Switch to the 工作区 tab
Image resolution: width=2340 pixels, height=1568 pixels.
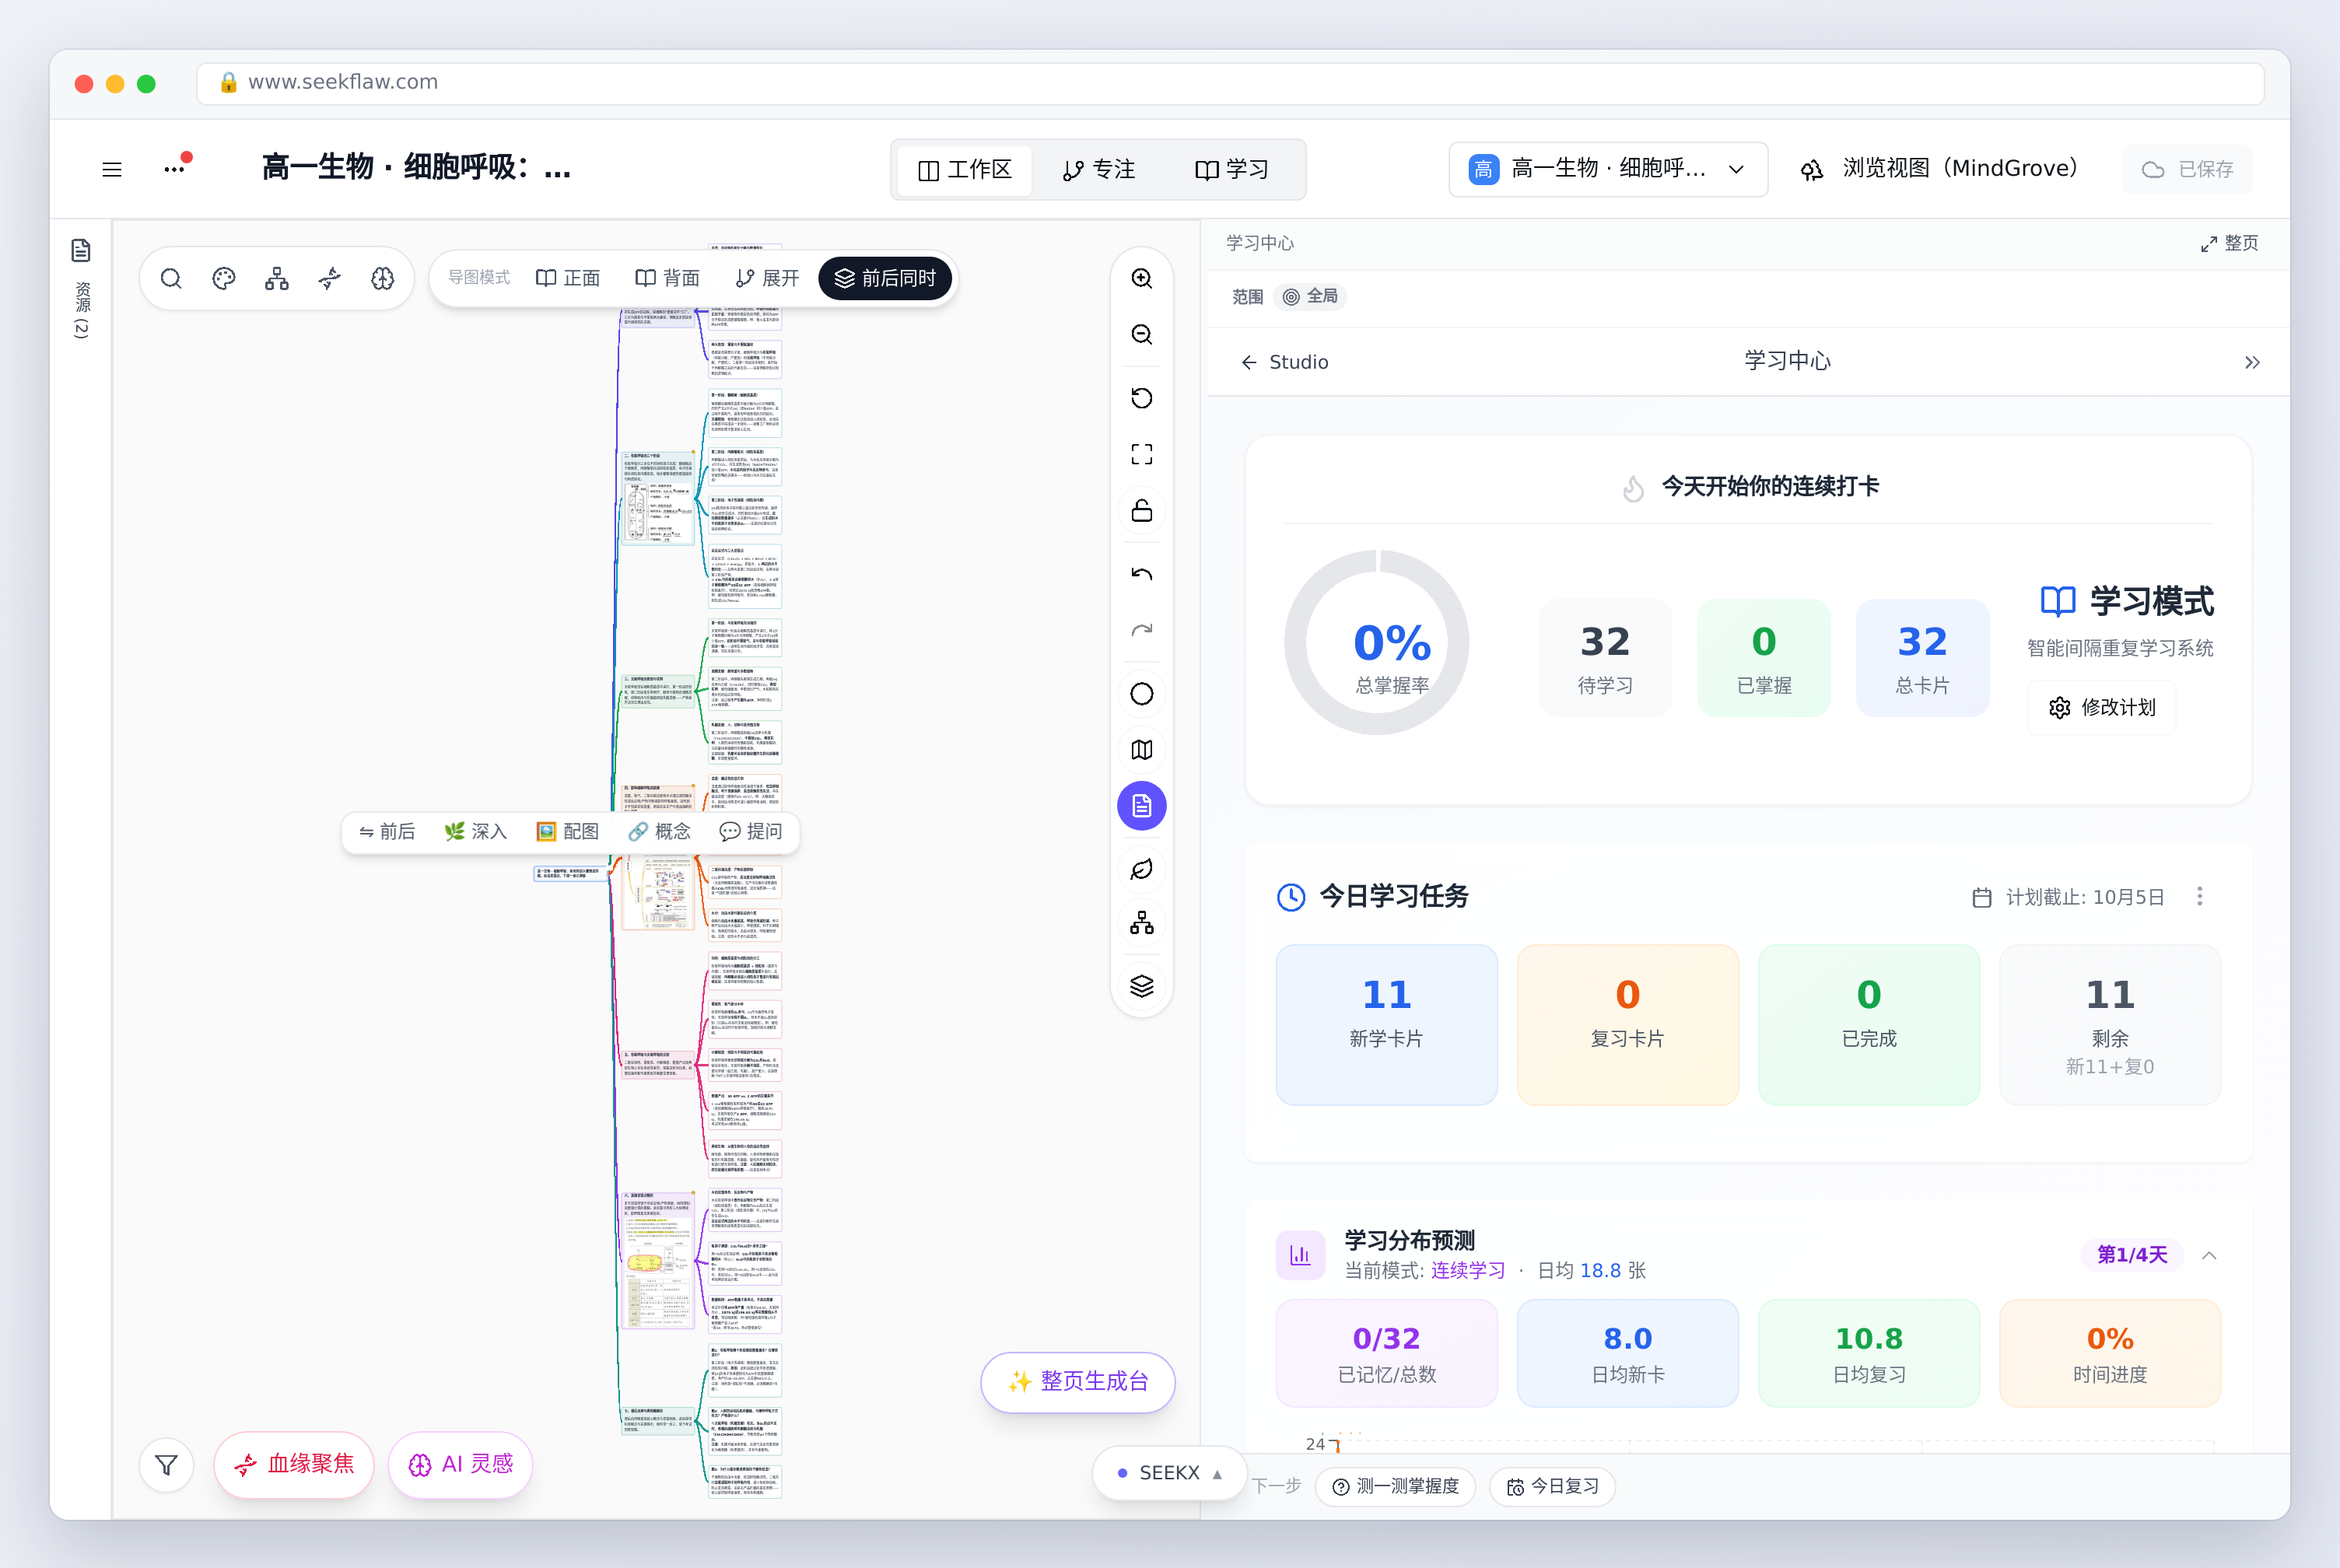click(x=965, y=170)
